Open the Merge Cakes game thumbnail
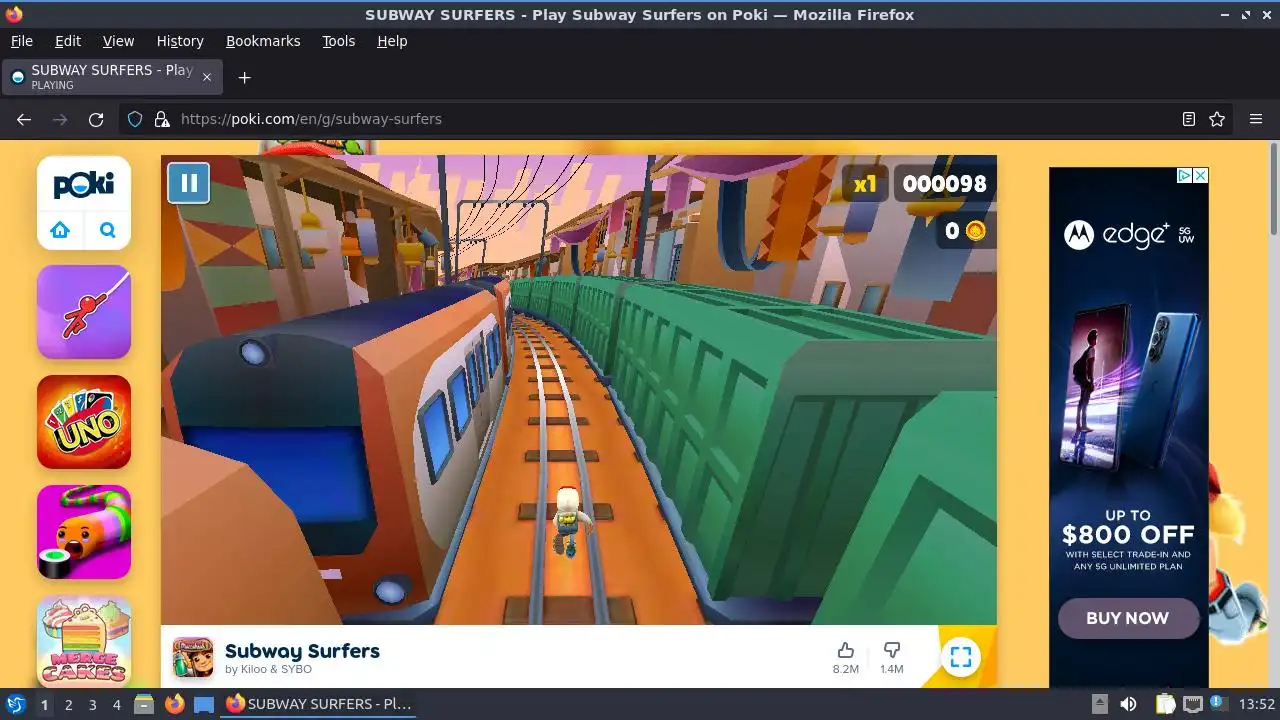This screenshot has width=1280, height=720. click(x=84, y=641)
